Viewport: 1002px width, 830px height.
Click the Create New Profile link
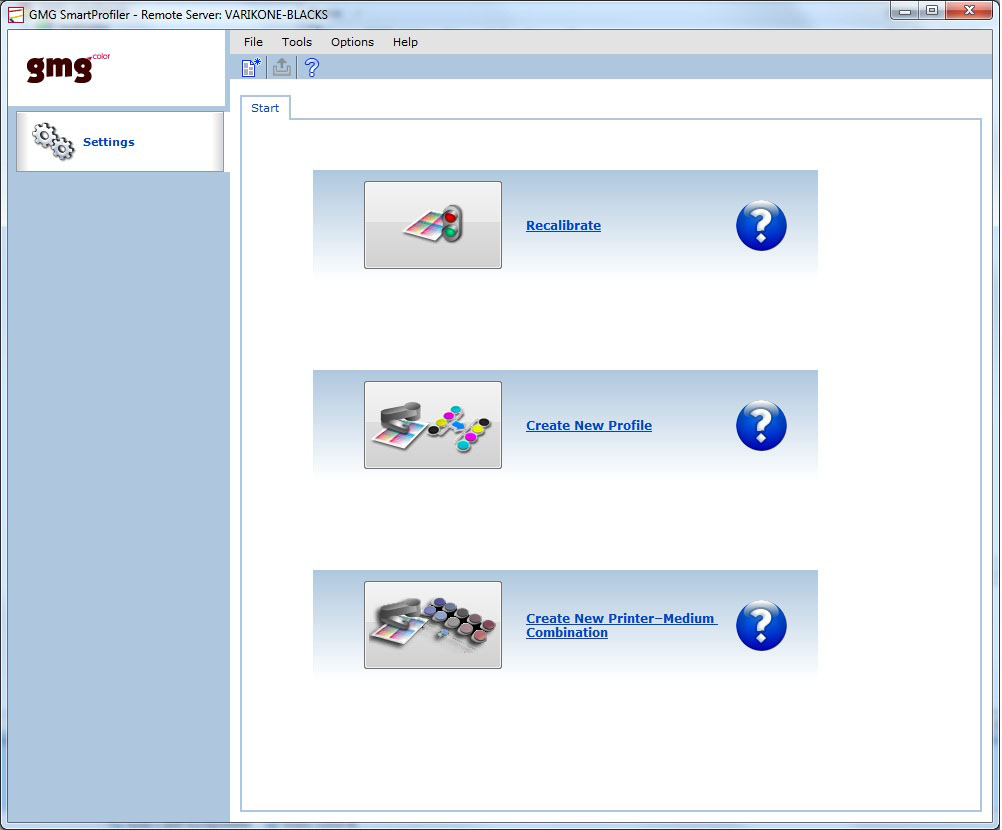(589, 426)
